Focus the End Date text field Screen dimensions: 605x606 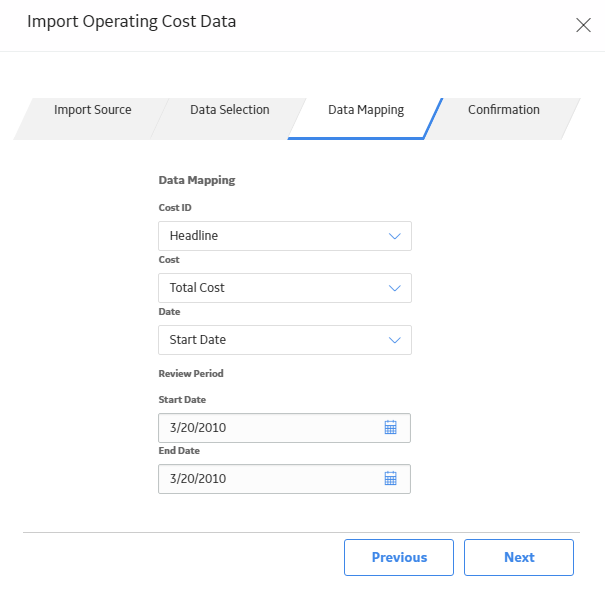285,479
